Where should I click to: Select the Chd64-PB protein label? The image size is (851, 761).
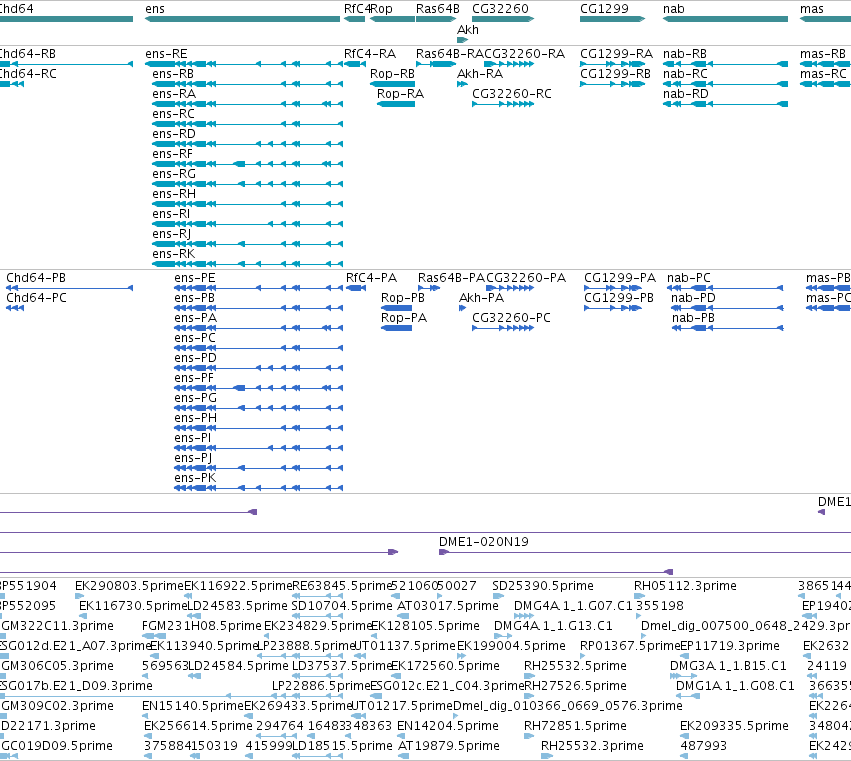tap(36, 278)
